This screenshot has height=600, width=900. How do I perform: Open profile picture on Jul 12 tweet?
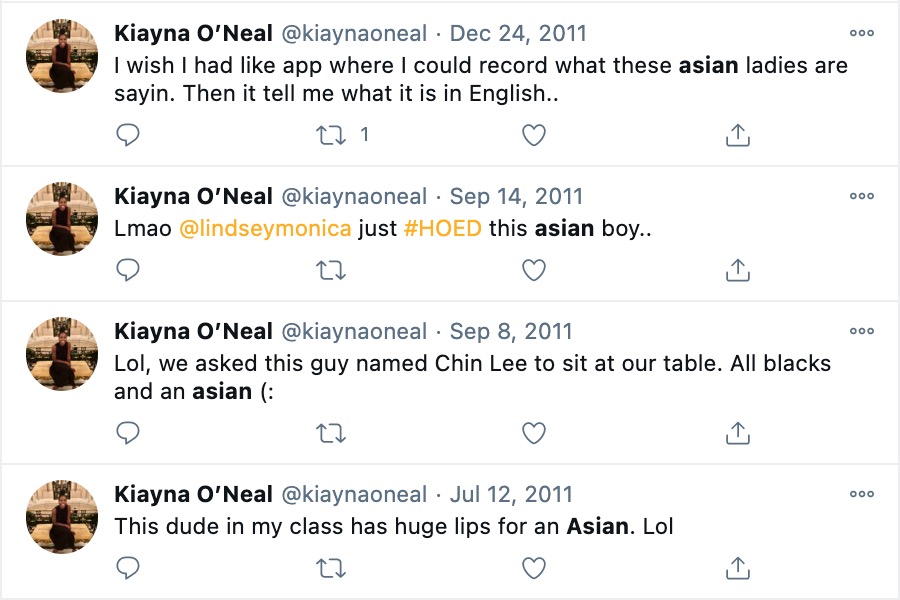pyautogui.click(x=61, y=516)
